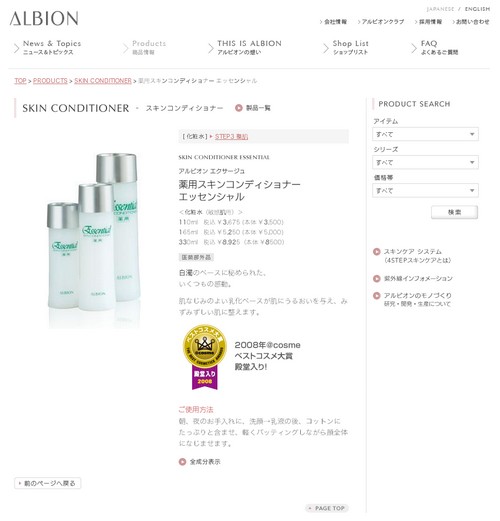Expand the シリーズ dropdown list
The width and height of the screenshot is (500, 521).
click(425, 162)
